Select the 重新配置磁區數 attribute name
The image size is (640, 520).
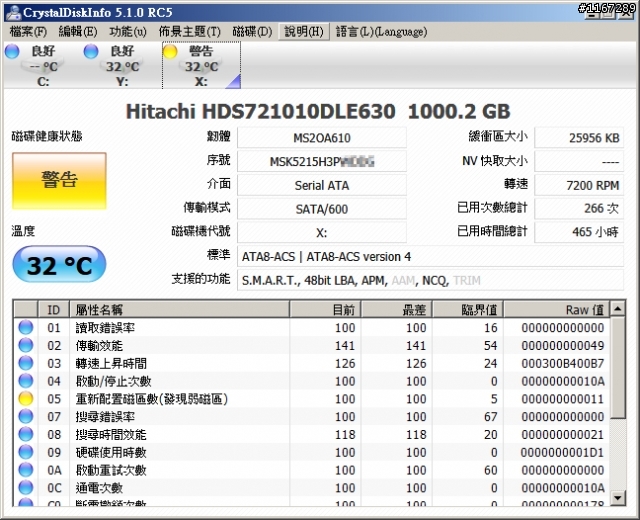coord(151,399)
